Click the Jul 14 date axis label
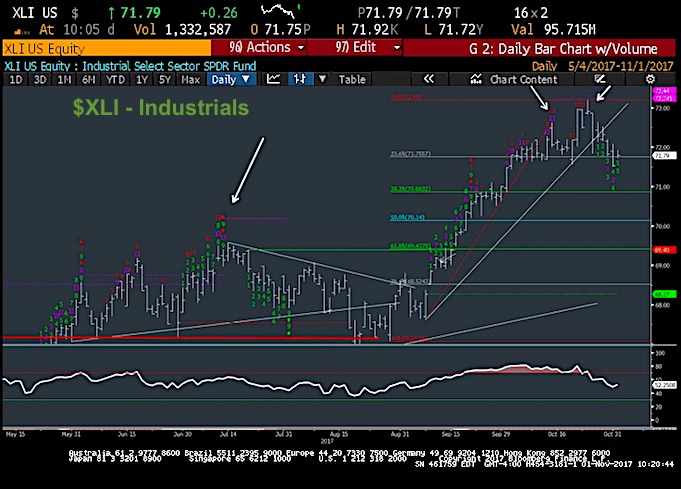This screenshot has height=489, width=681. (x=228, y=434)
